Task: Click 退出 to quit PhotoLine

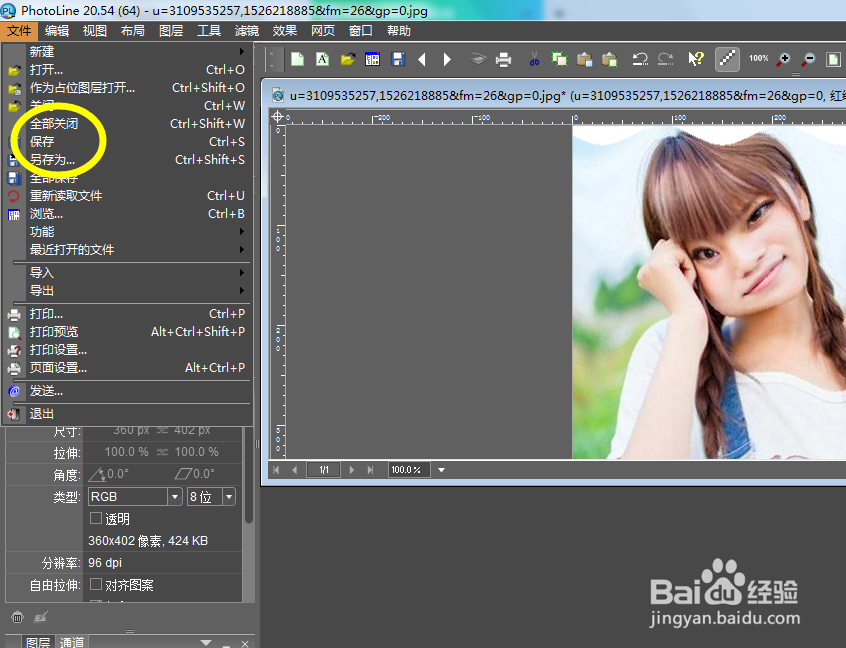Action: pyautogui.click(x=129, y=414)
